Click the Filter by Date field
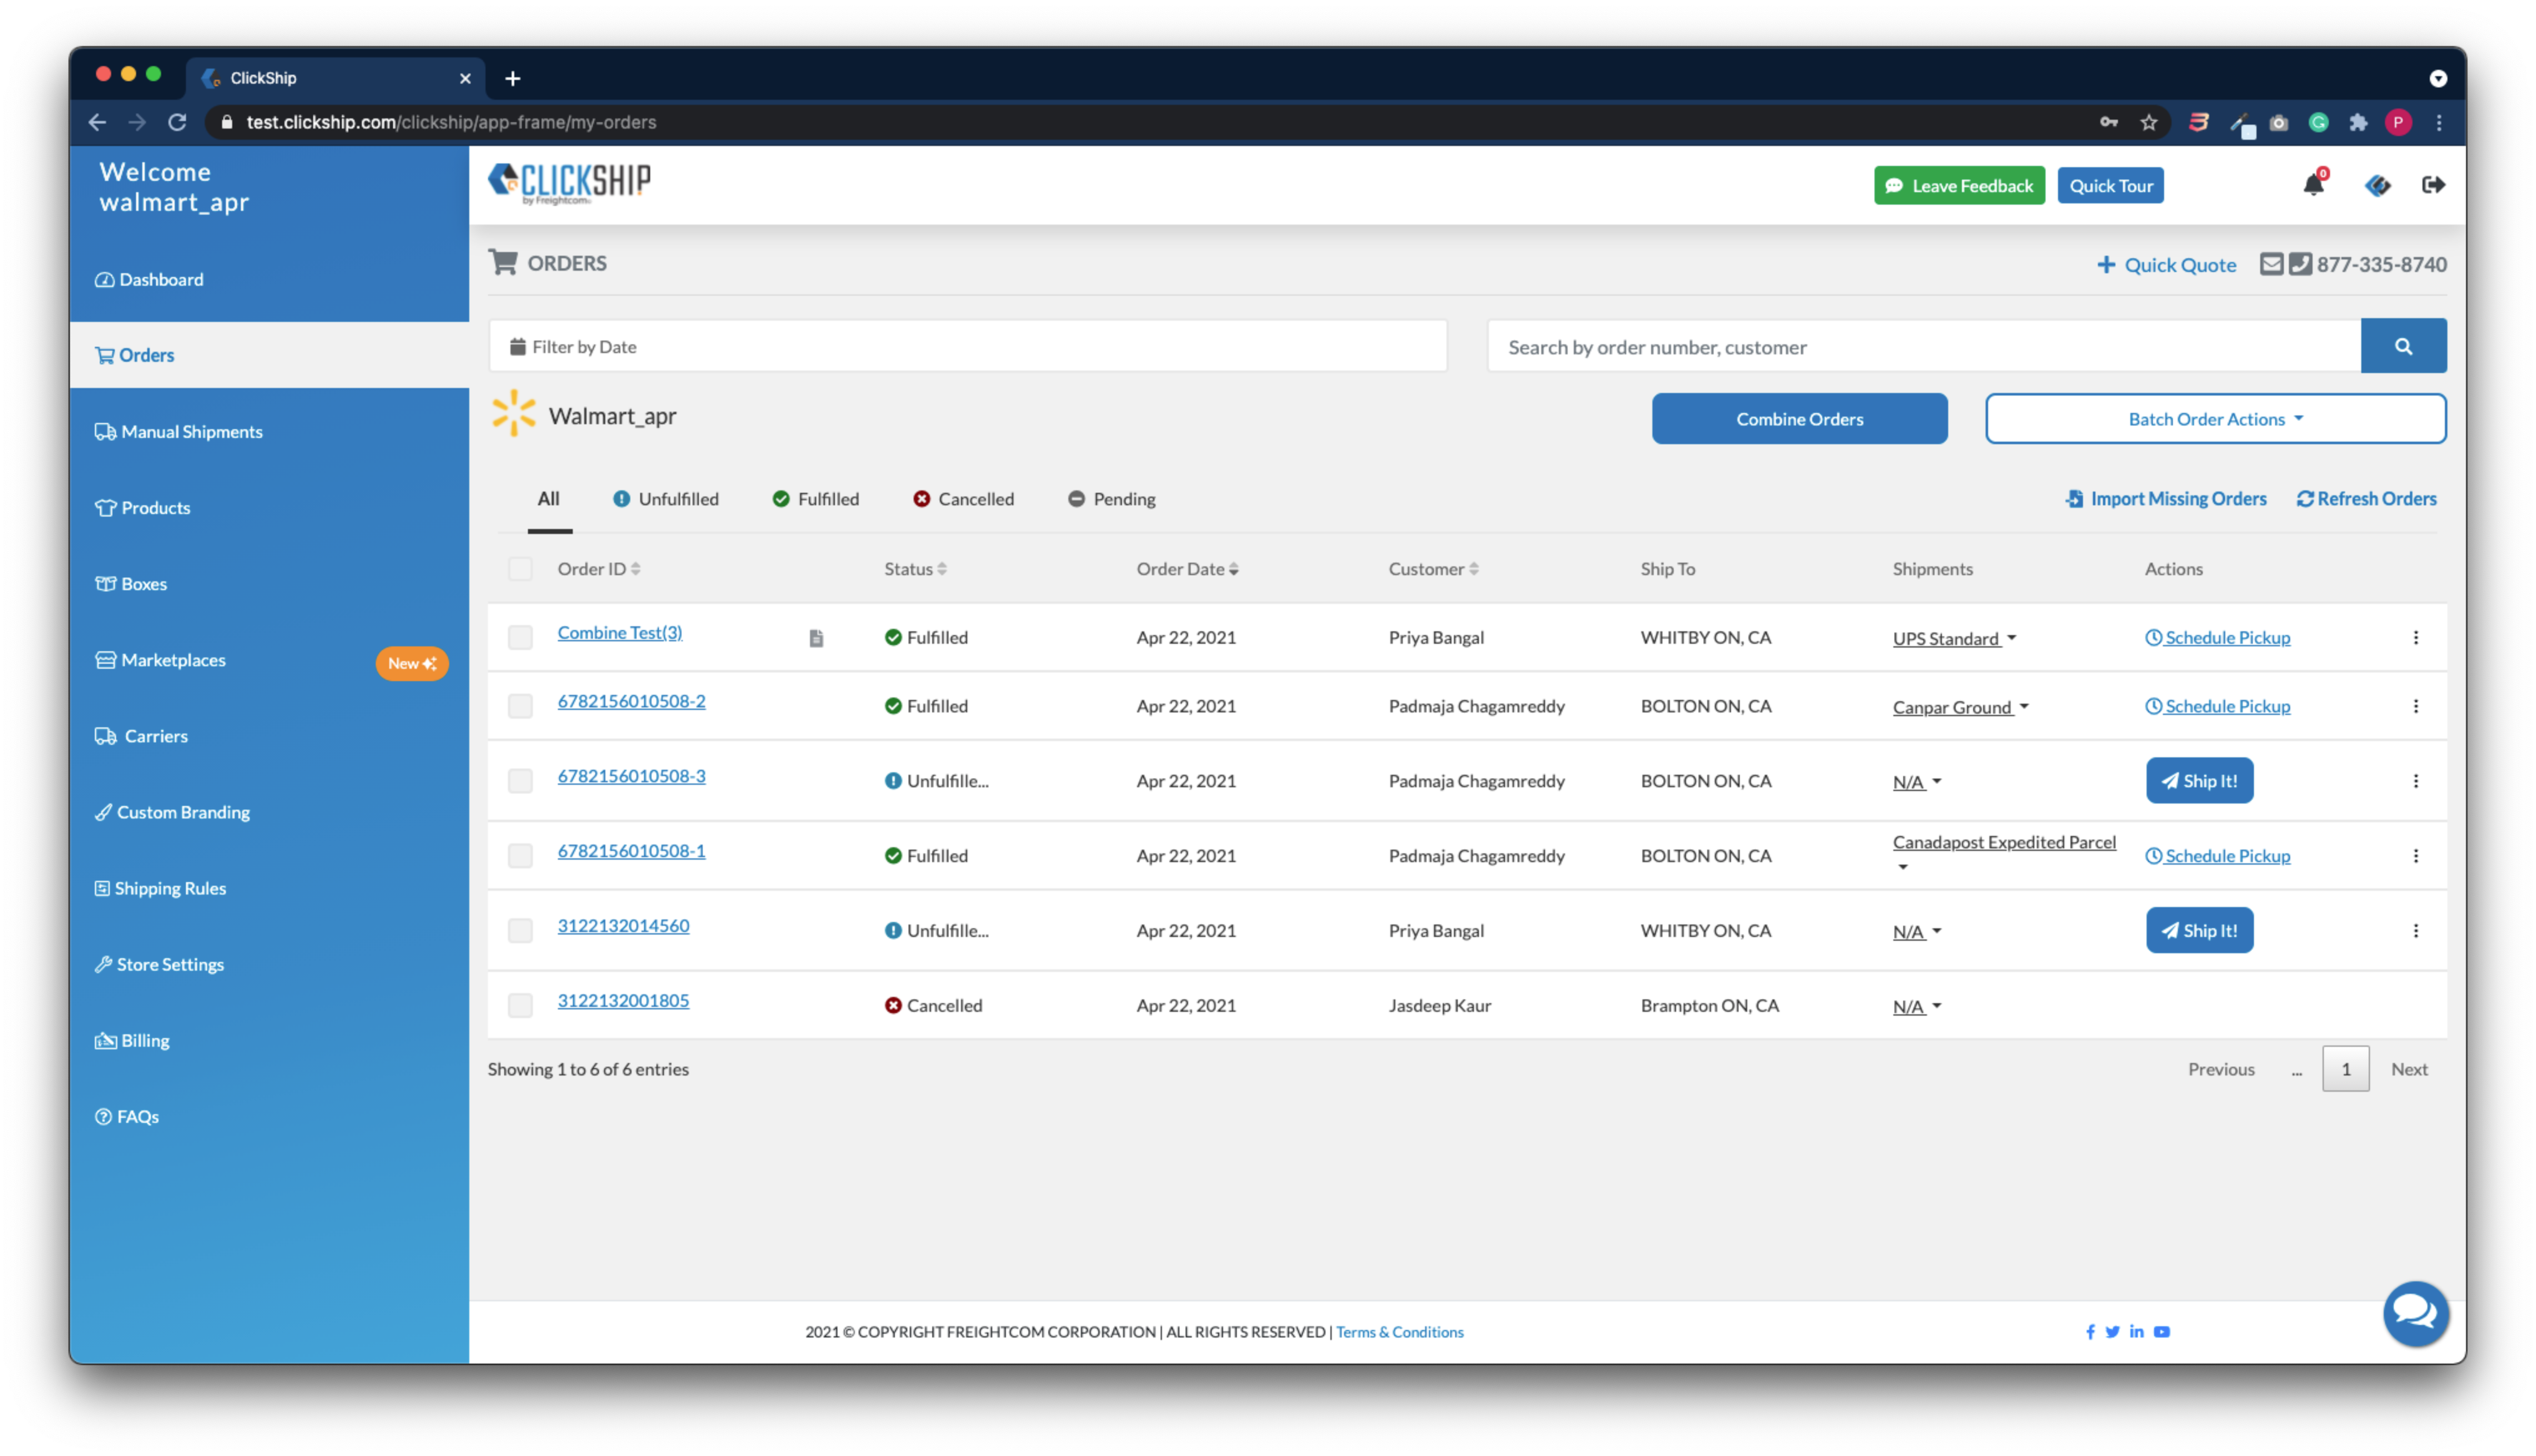 [x=967, y=347]
